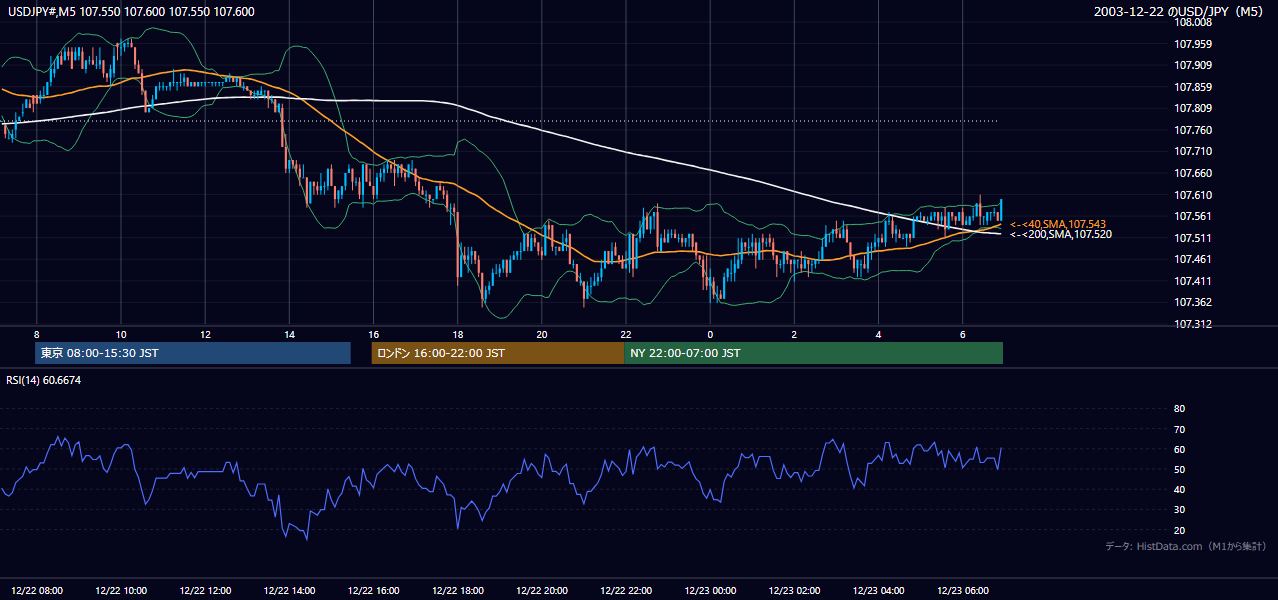
Task: Click price axis label 107.411
Action: click(x=1193, y=281)
